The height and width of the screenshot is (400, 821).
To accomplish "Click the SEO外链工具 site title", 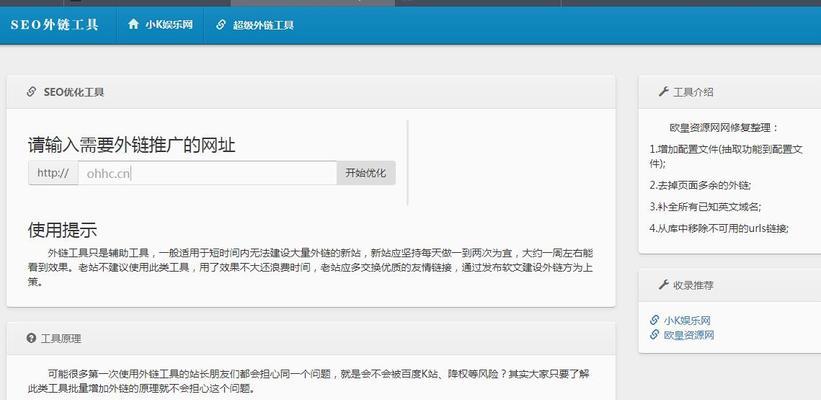I will [54, 25].
